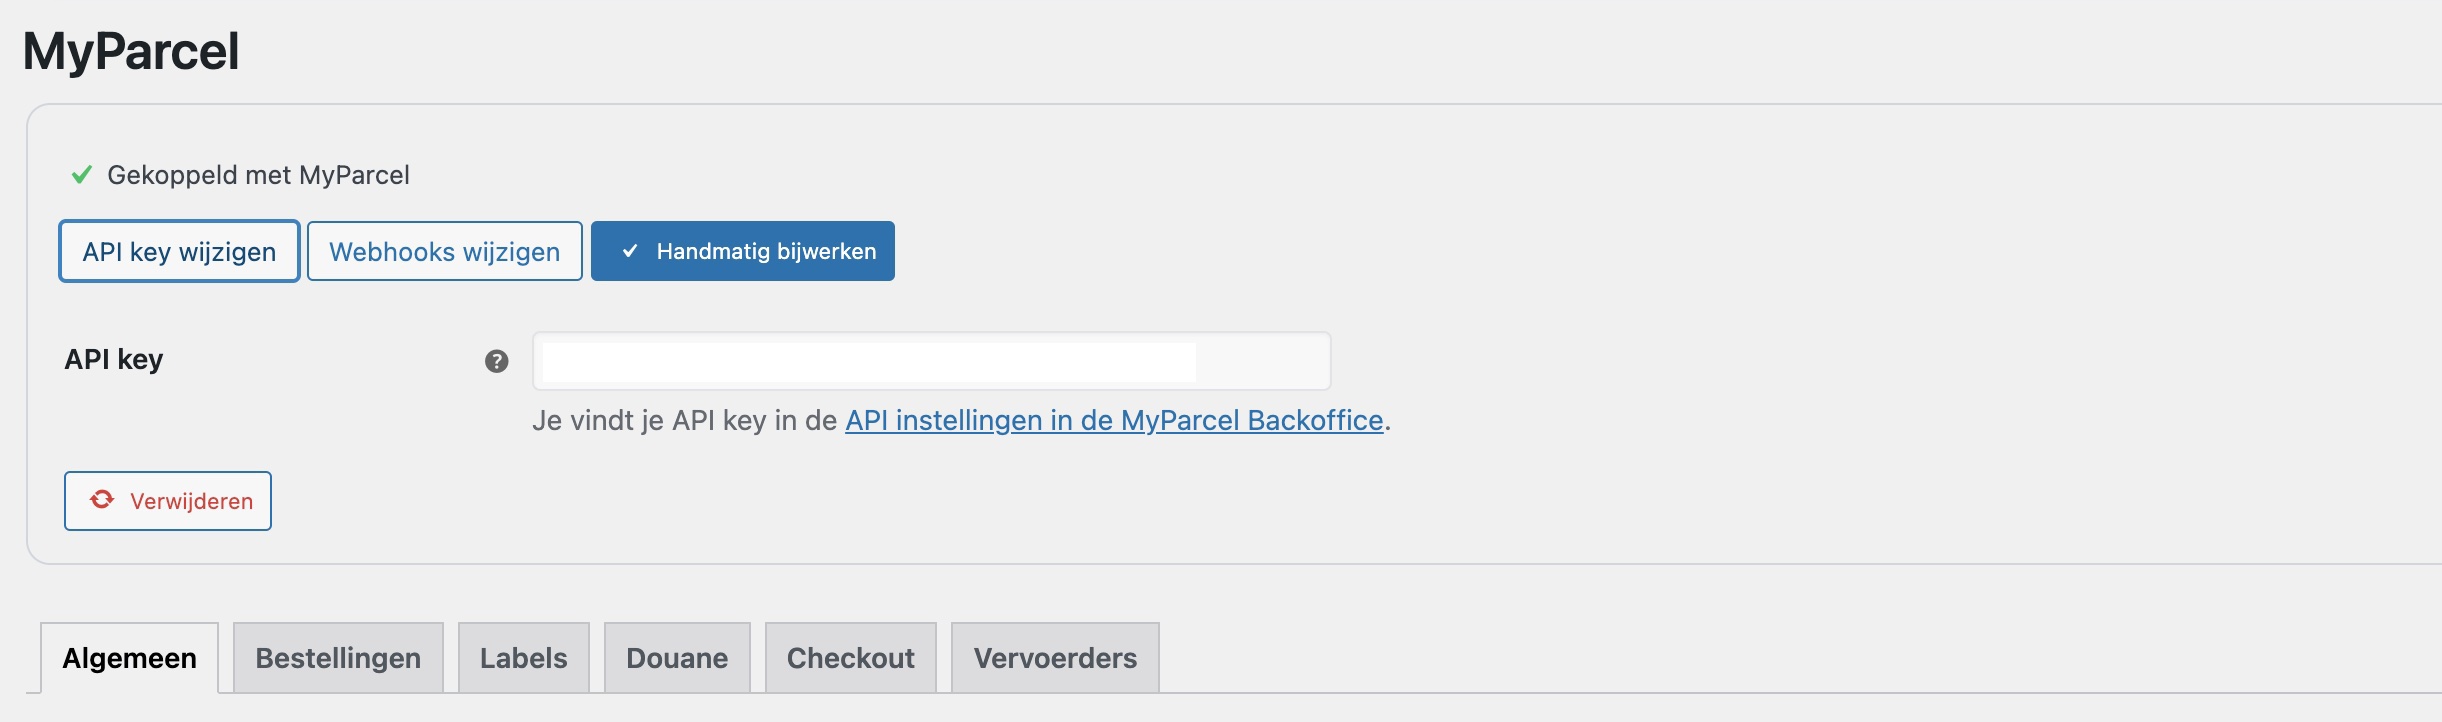Viewport: 2442px width, 722px height.
Task: Click the checkmark icon in Handmatig bijwerken
Action: tap(631, 251)
